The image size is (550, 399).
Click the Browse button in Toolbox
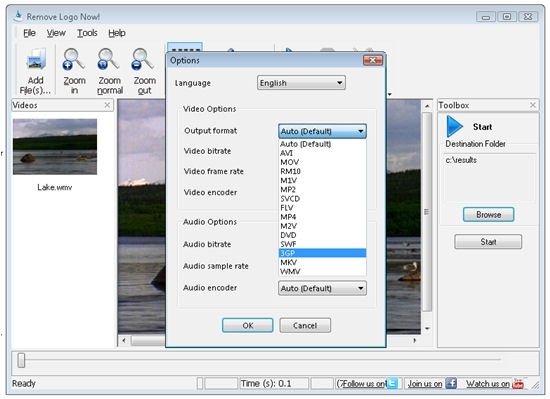pyautogui.click(x=489, y=214)
